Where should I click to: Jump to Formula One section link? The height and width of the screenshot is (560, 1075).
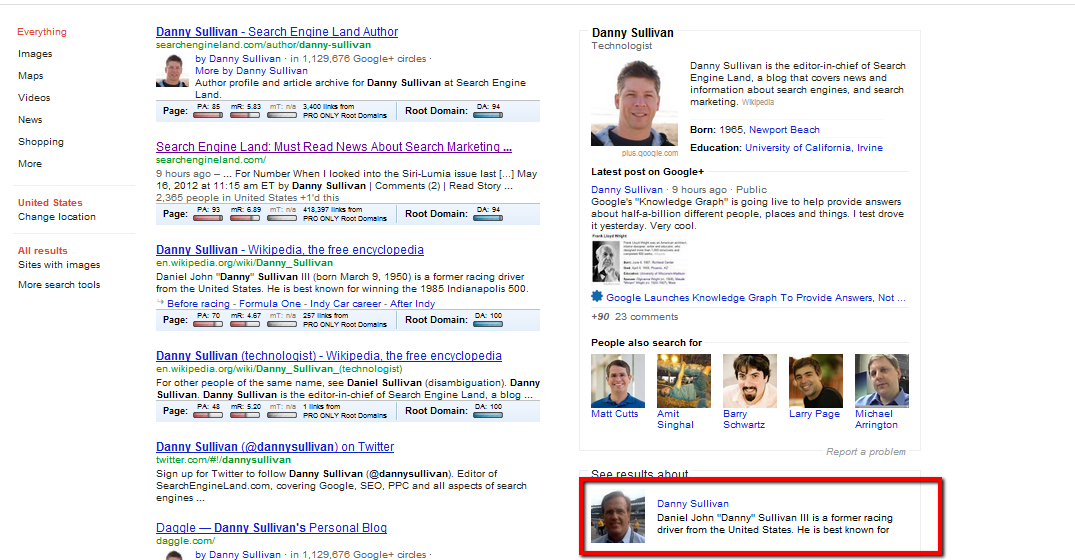[270, 304]
